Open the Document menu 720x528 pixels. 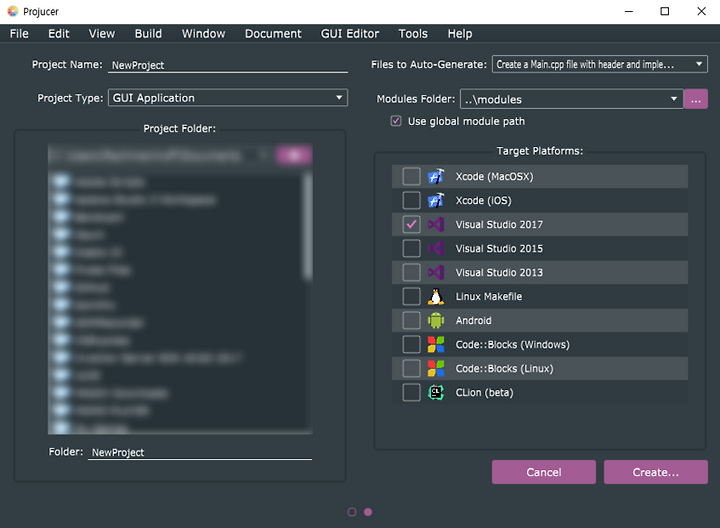pyautogui.click(x=273, y=34)
